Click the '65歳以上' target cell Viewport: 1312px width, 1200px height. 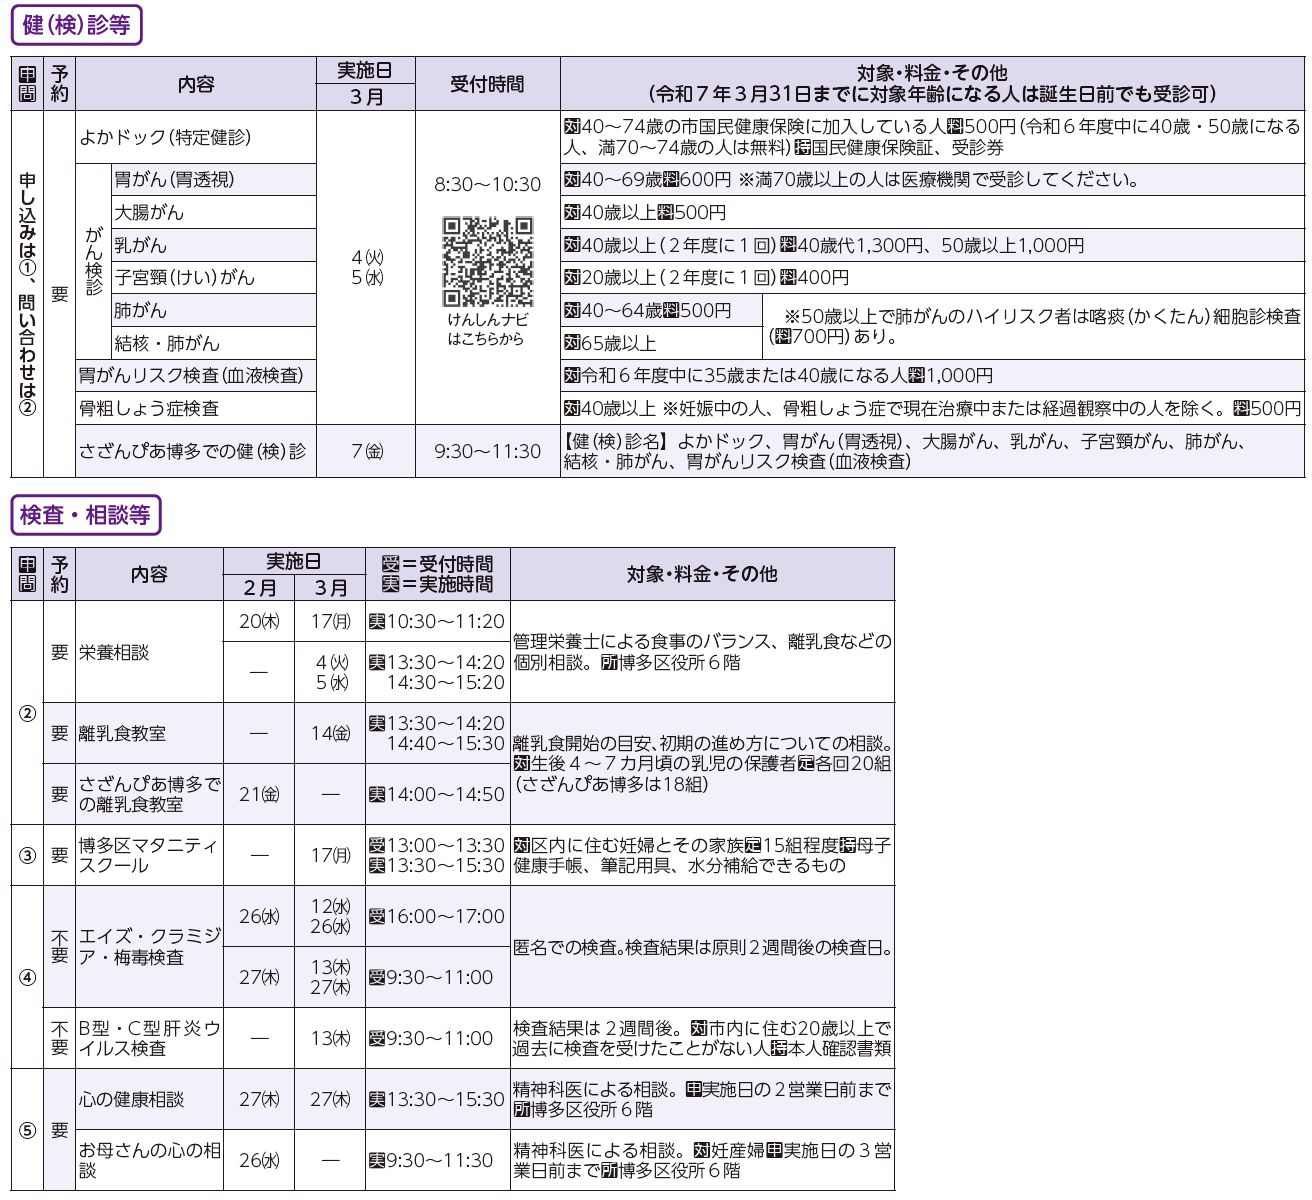[610, 343]
